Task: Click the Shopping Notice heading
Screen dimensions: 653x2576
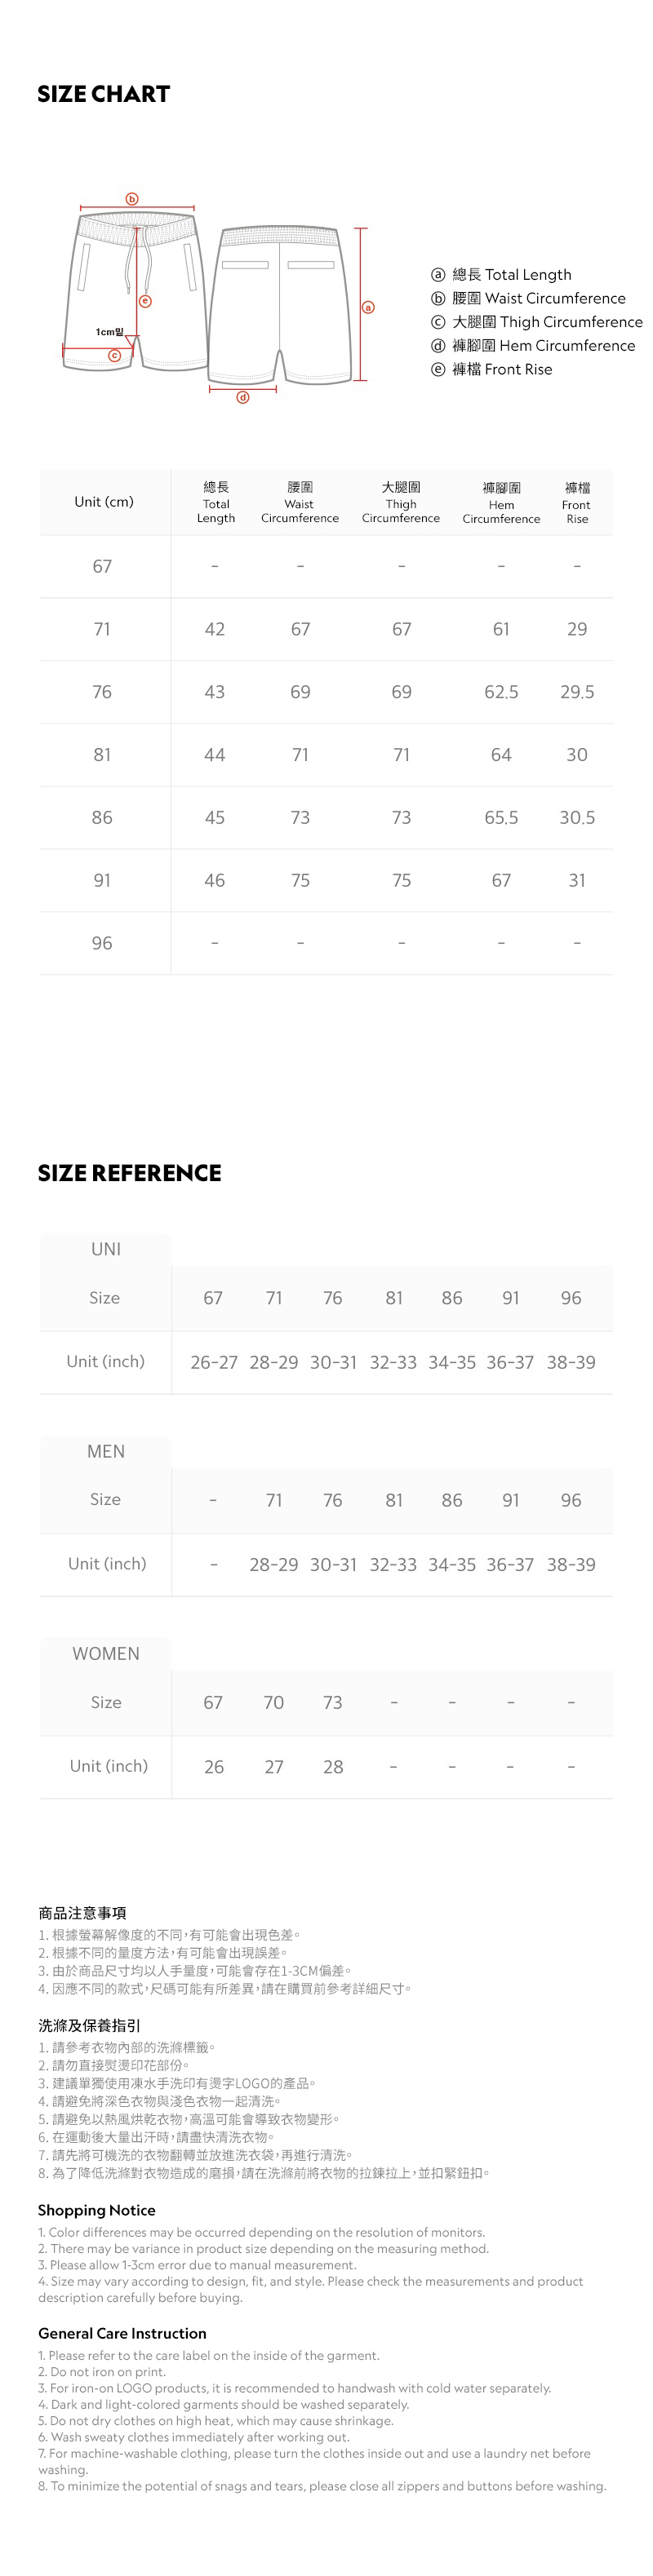Action: coord(97,2210)
